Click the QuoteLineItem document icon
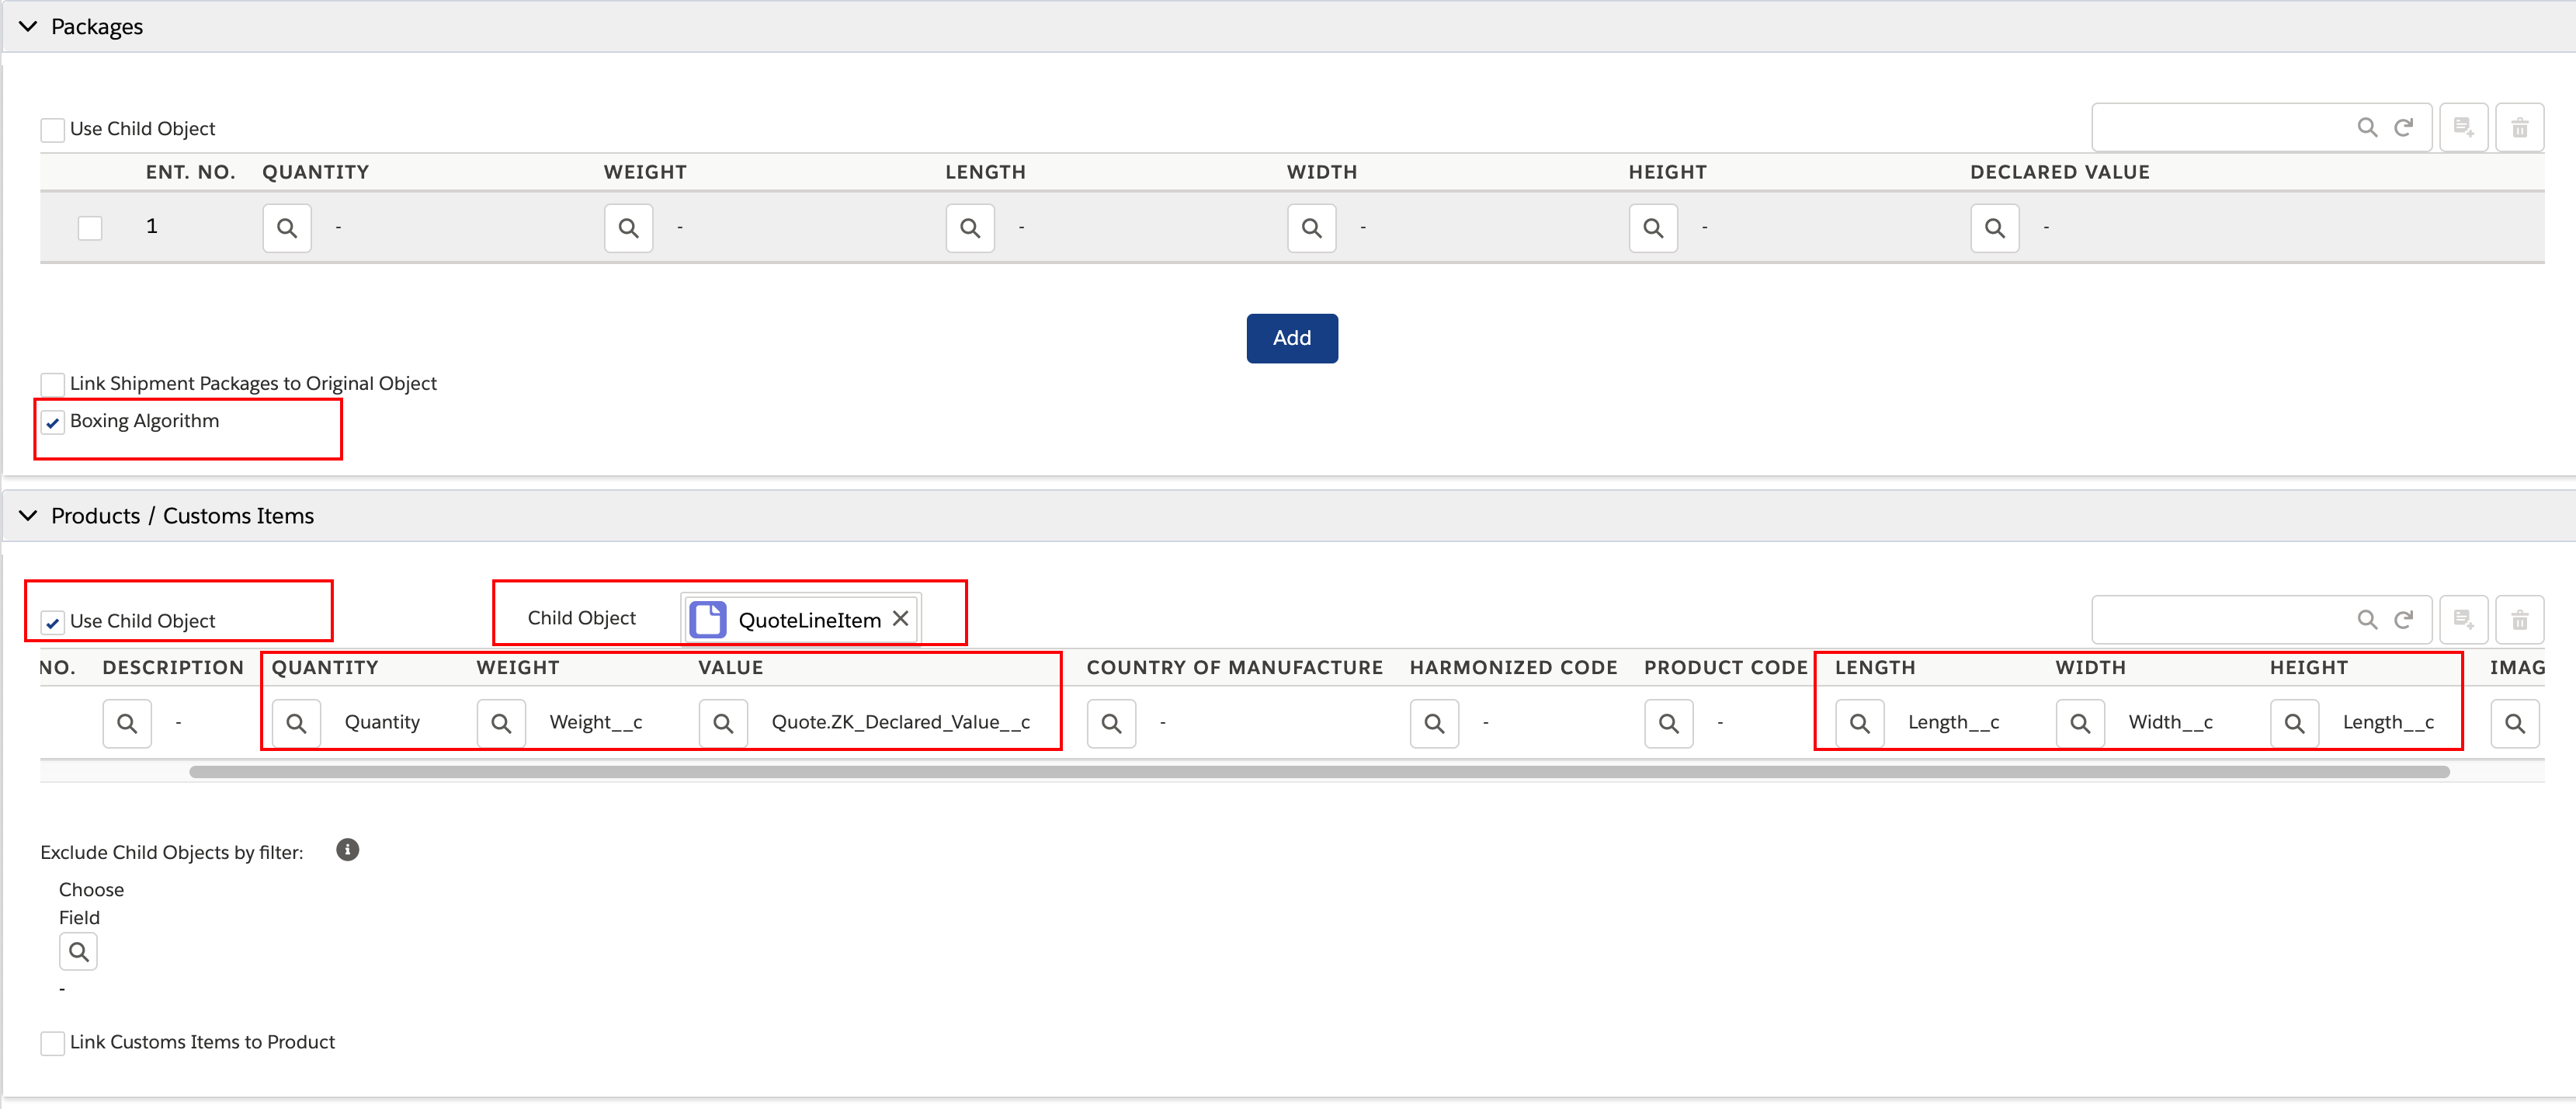2576x1109 pixels. pos(708,619)
